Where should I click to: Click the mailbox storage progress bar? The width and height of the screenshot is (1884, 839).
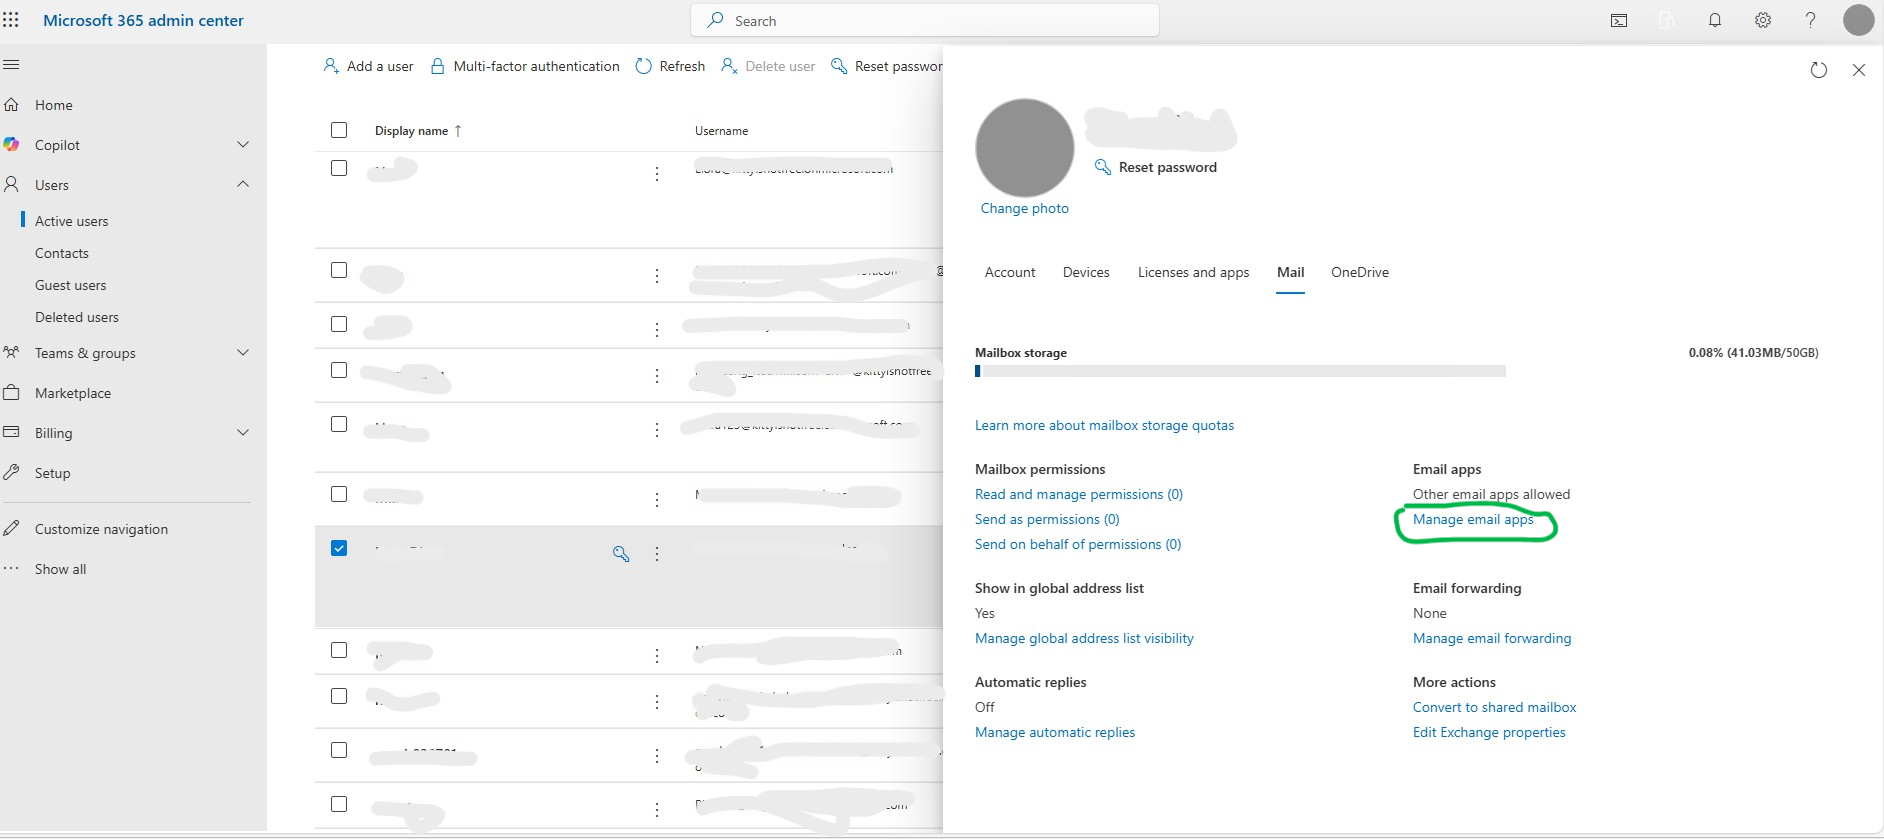1240,371
